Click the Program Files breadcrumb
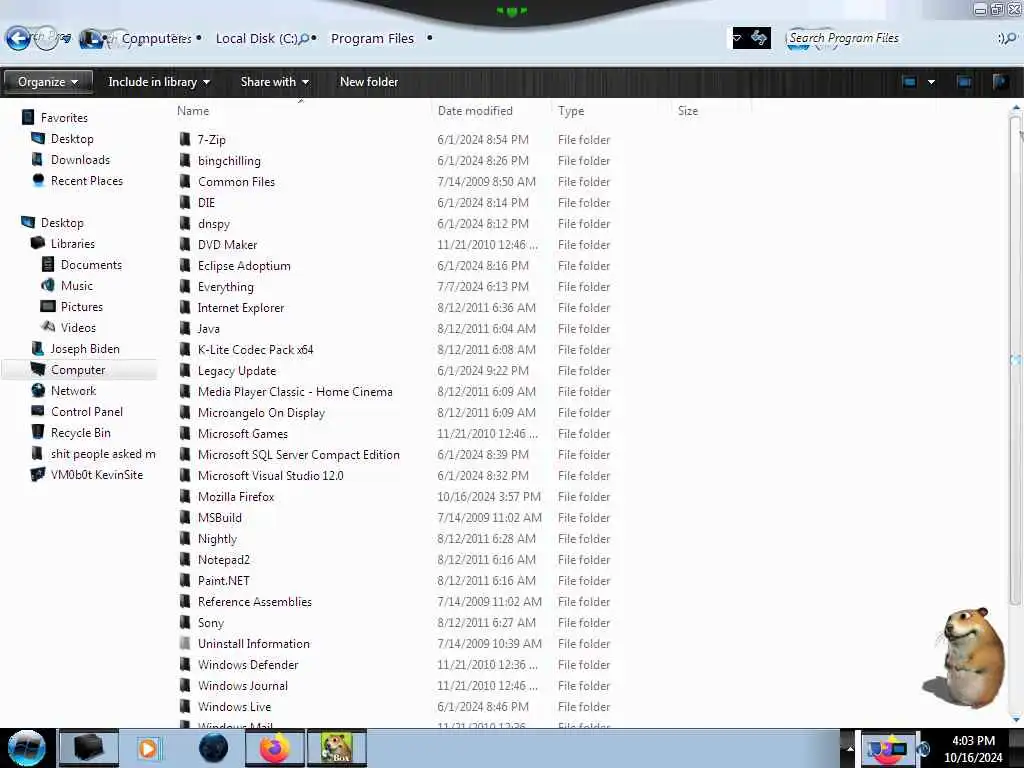 tap(372, 38)
